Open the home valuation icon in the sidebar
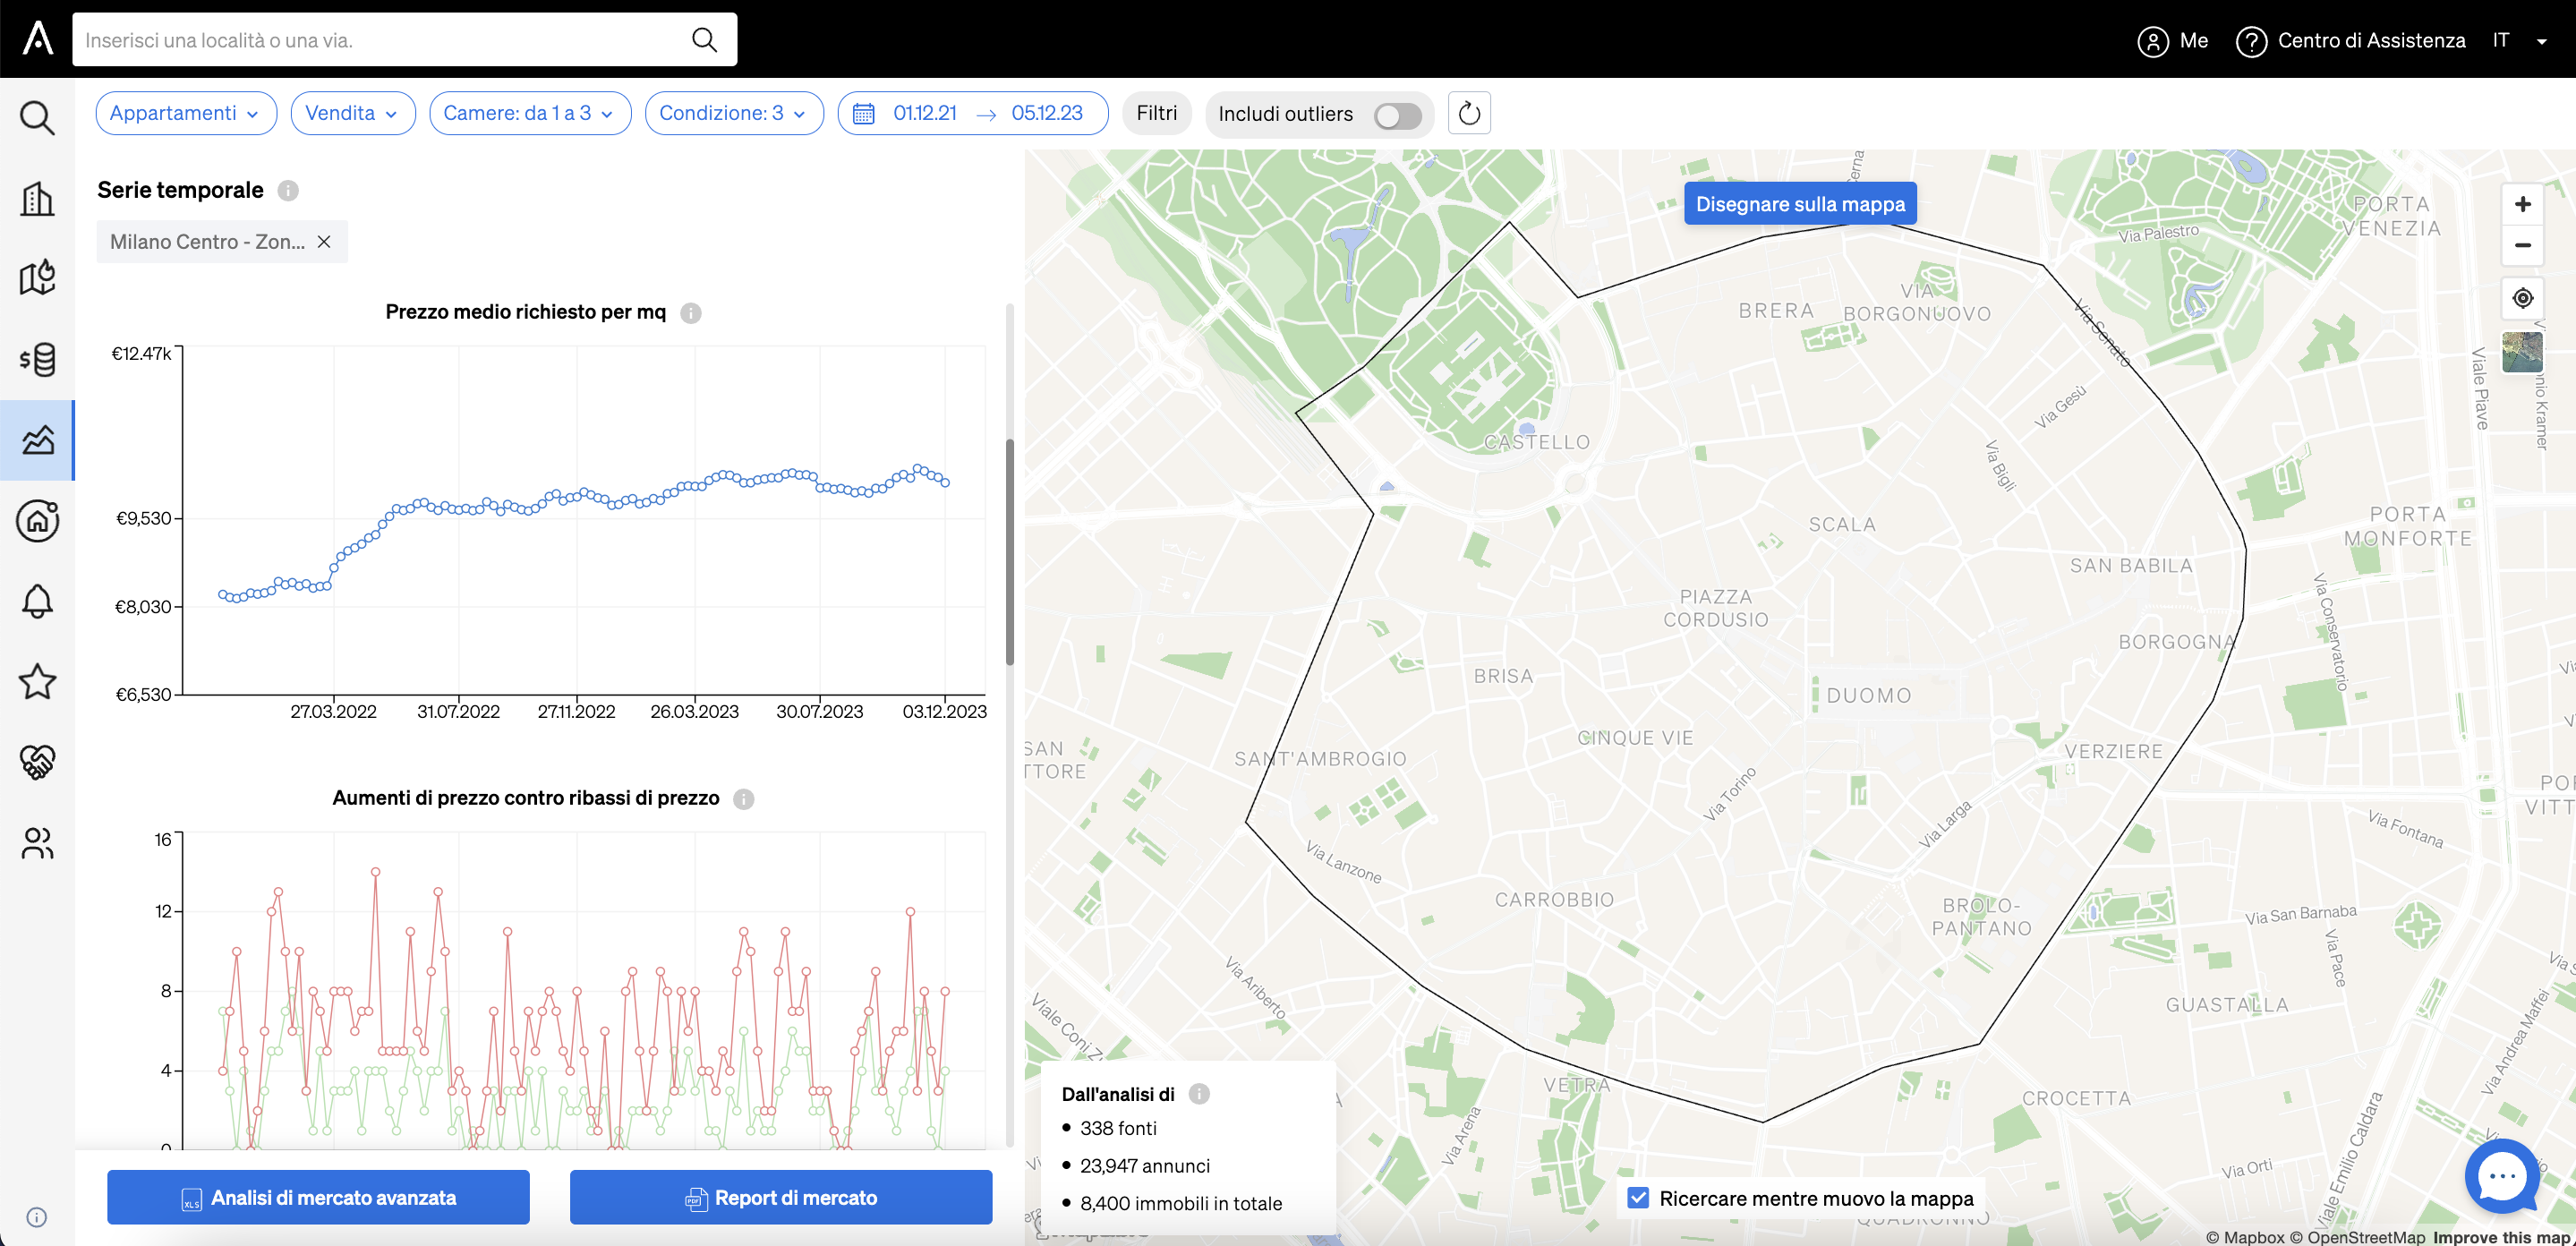The image size is (2576, 1246). (x=37, y=520)
